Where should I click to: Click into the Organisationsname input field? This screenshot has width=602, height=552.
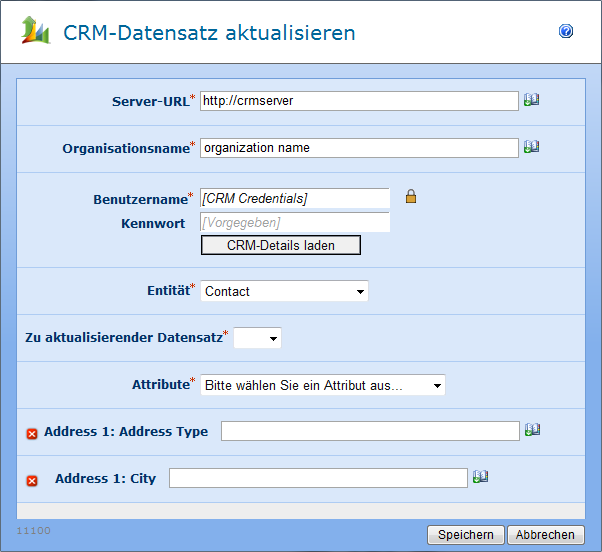359,147
